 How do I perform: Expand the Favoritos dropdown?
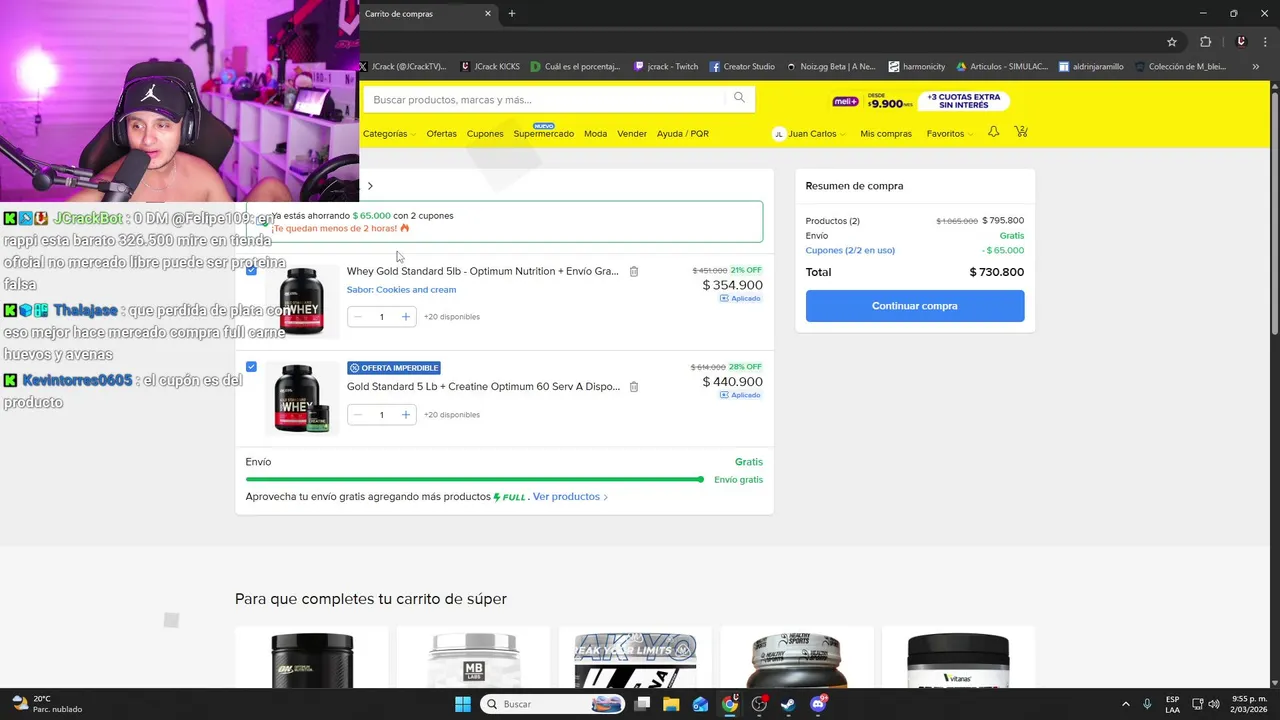[x=949, y=133]
